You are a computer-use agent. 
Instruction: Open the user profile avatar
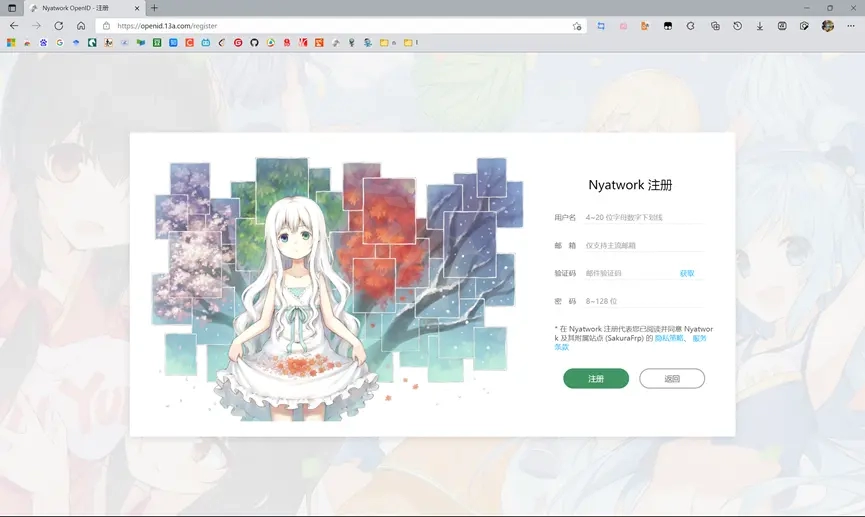click(827, 26)
